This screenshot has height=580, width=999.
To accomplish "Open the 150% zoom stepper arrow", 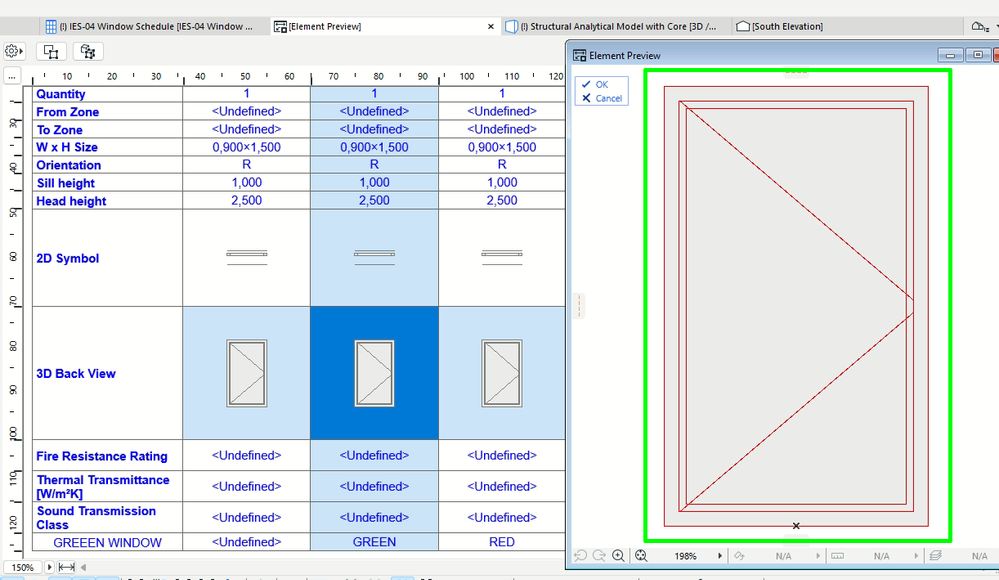I will point(49,567).
